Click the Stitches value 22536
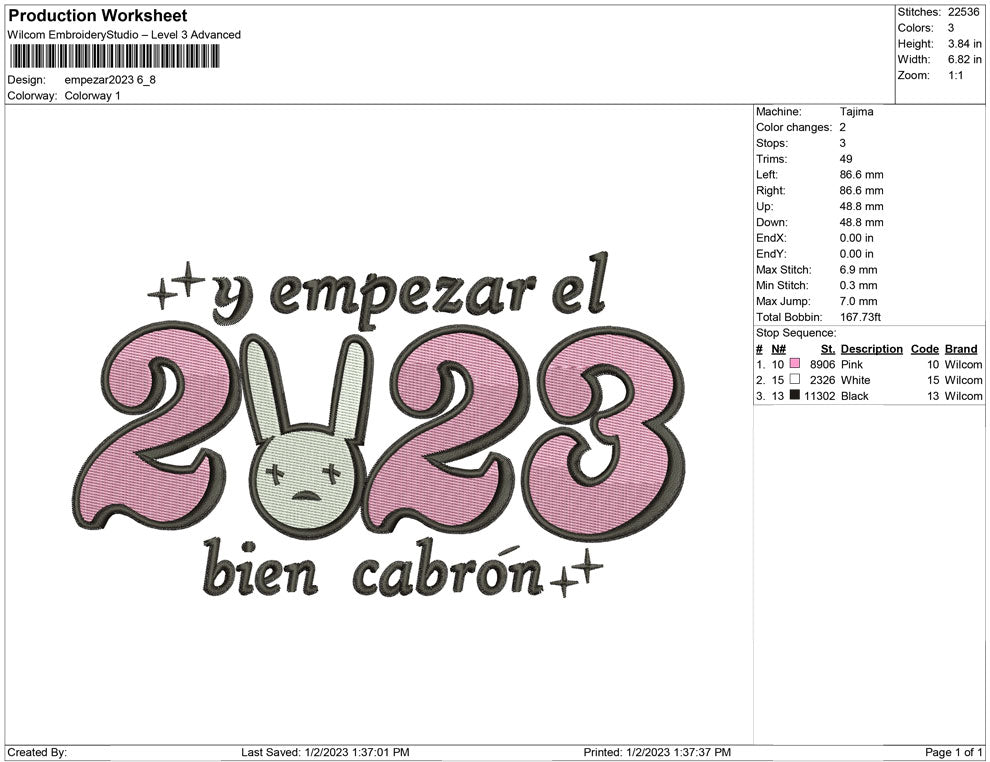 [x=963, y=14]
